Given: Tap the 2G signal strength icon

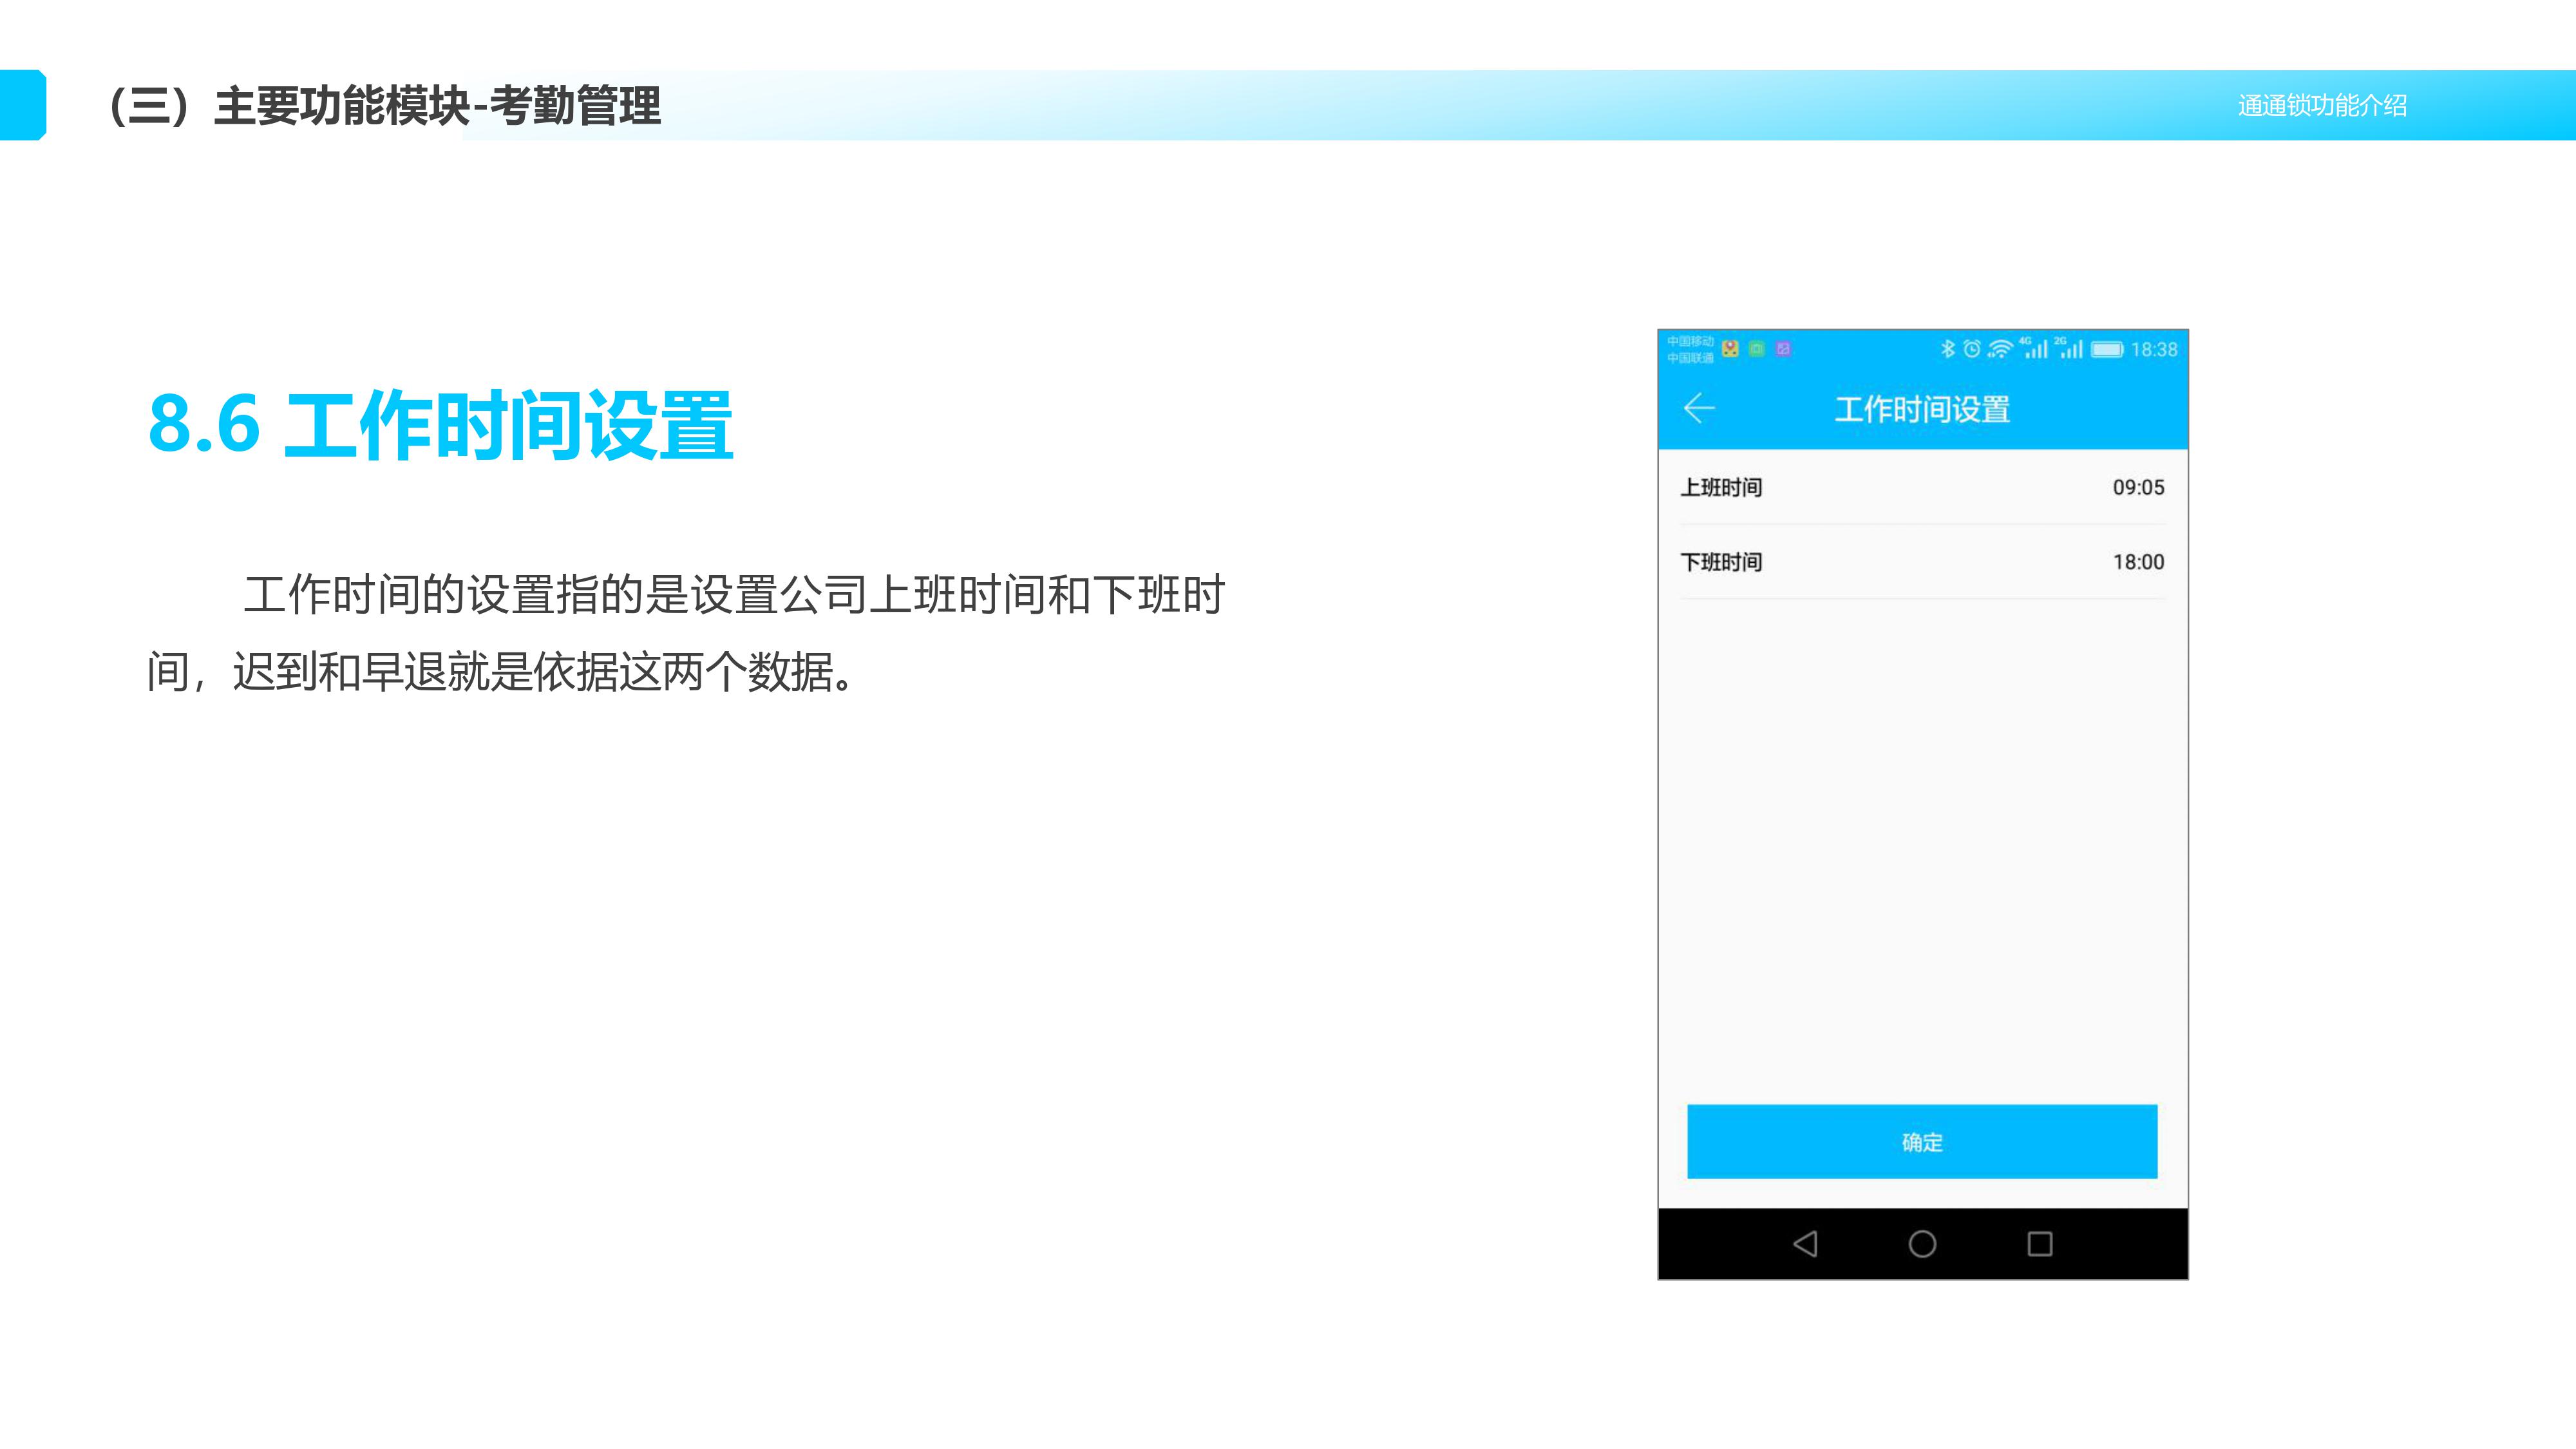Looking at the screenshot, I should [x=2069, y=348].
